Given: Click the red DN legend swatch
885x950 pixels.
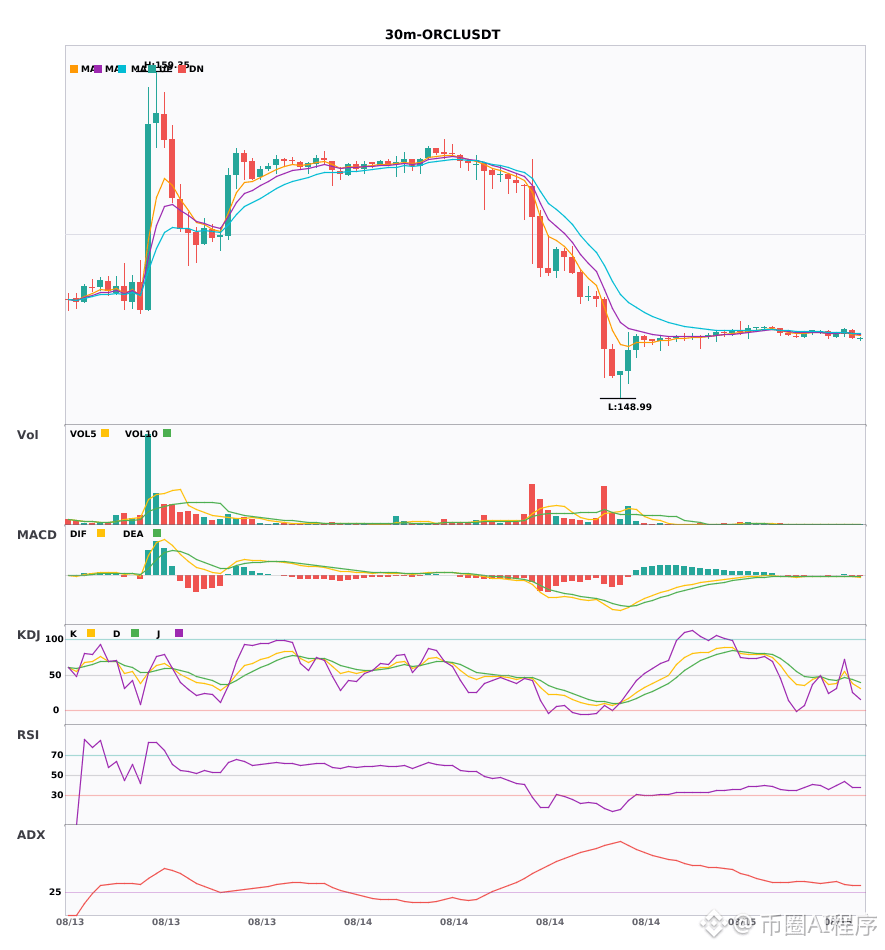Looking at the screenshot, I should (x=182, y=69).
